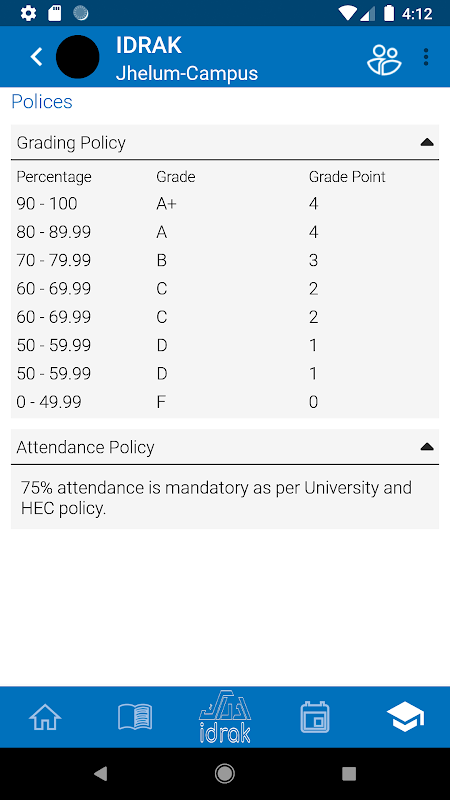This screenshot has width=450, height=800.
Task: Tap Android back navigation button
Action: 101,774
